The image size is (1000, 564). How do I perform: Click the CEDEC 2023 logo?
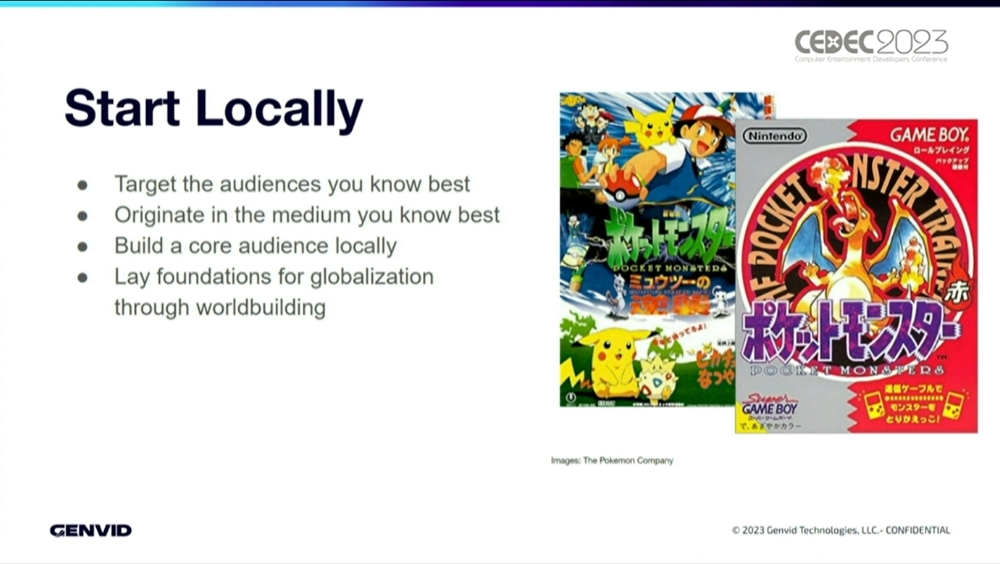(871, 45)
